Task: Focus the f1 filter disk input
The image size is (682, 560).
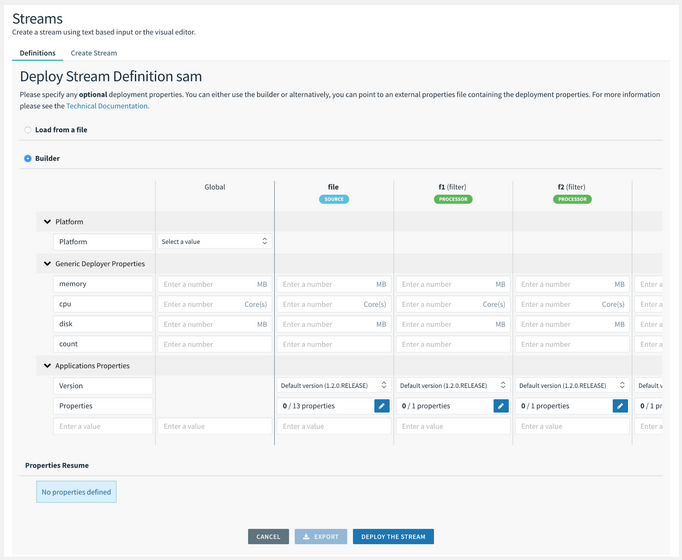Action: pos(453,324)
